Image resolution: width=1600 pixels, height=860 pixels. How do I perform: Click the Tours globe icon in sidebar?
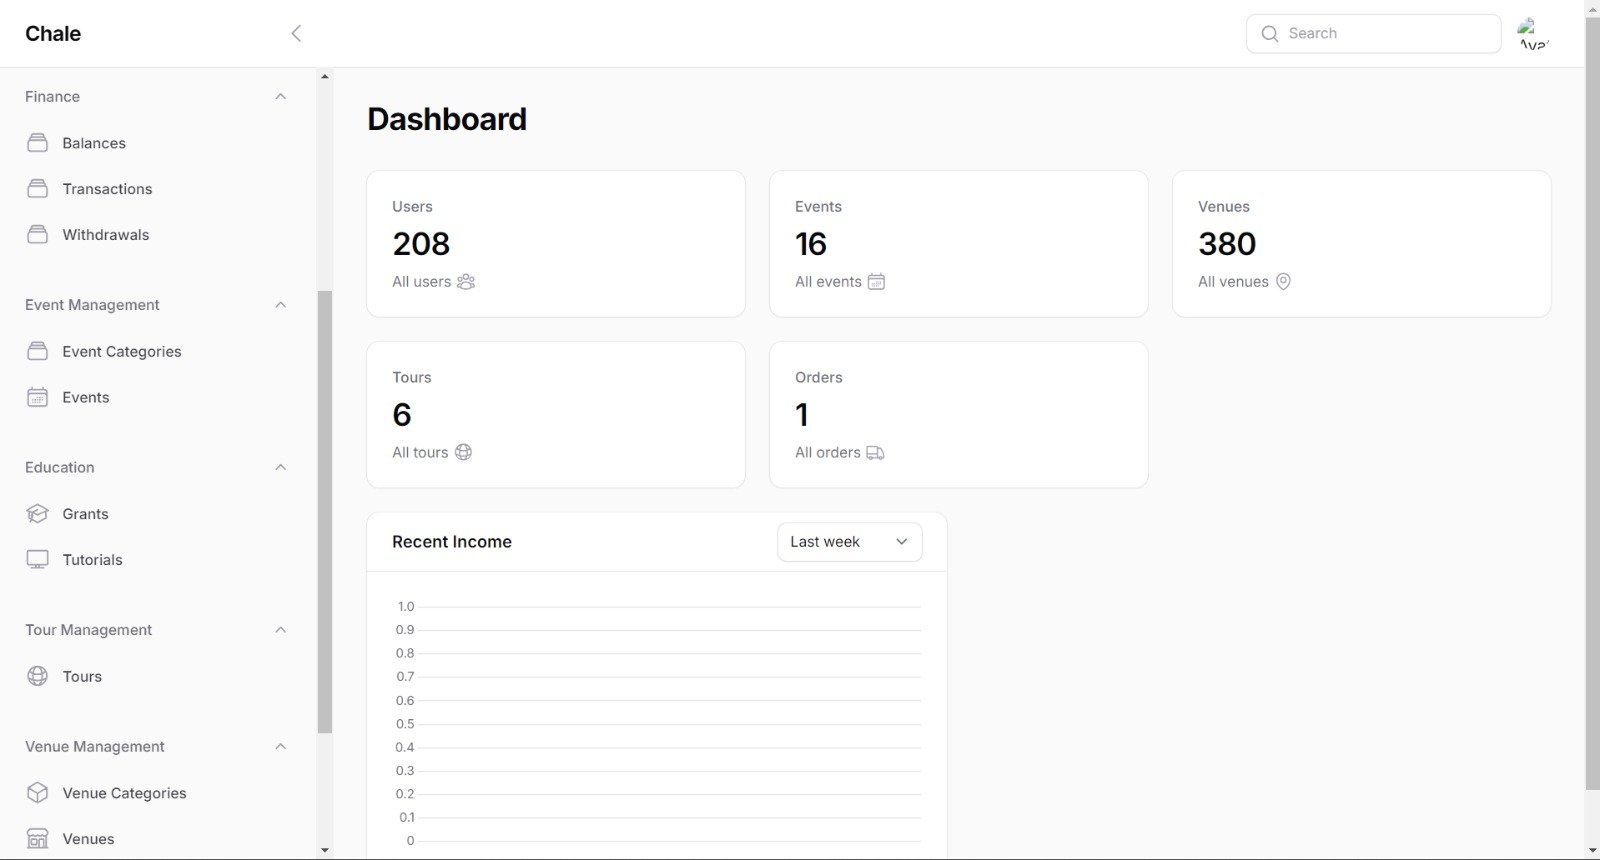37,677
